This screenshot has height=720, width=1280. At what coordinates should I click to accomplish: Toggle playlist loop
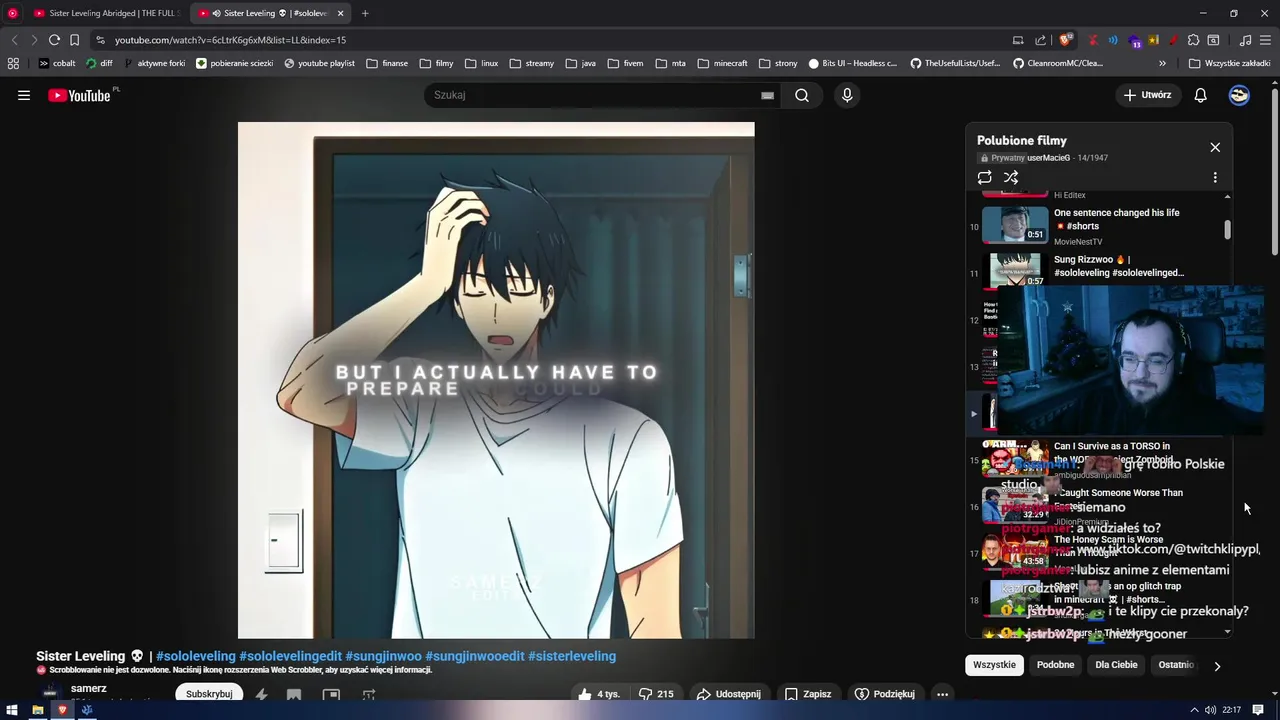(x=985, y=177)
